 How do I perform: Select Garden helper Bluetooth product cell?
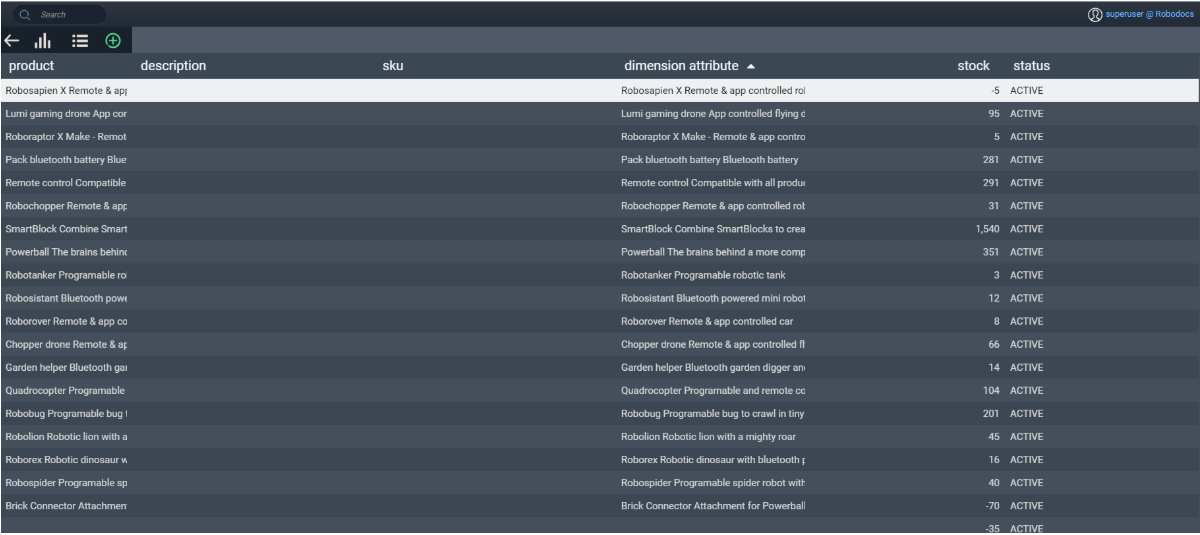click(x=66, y=367)
